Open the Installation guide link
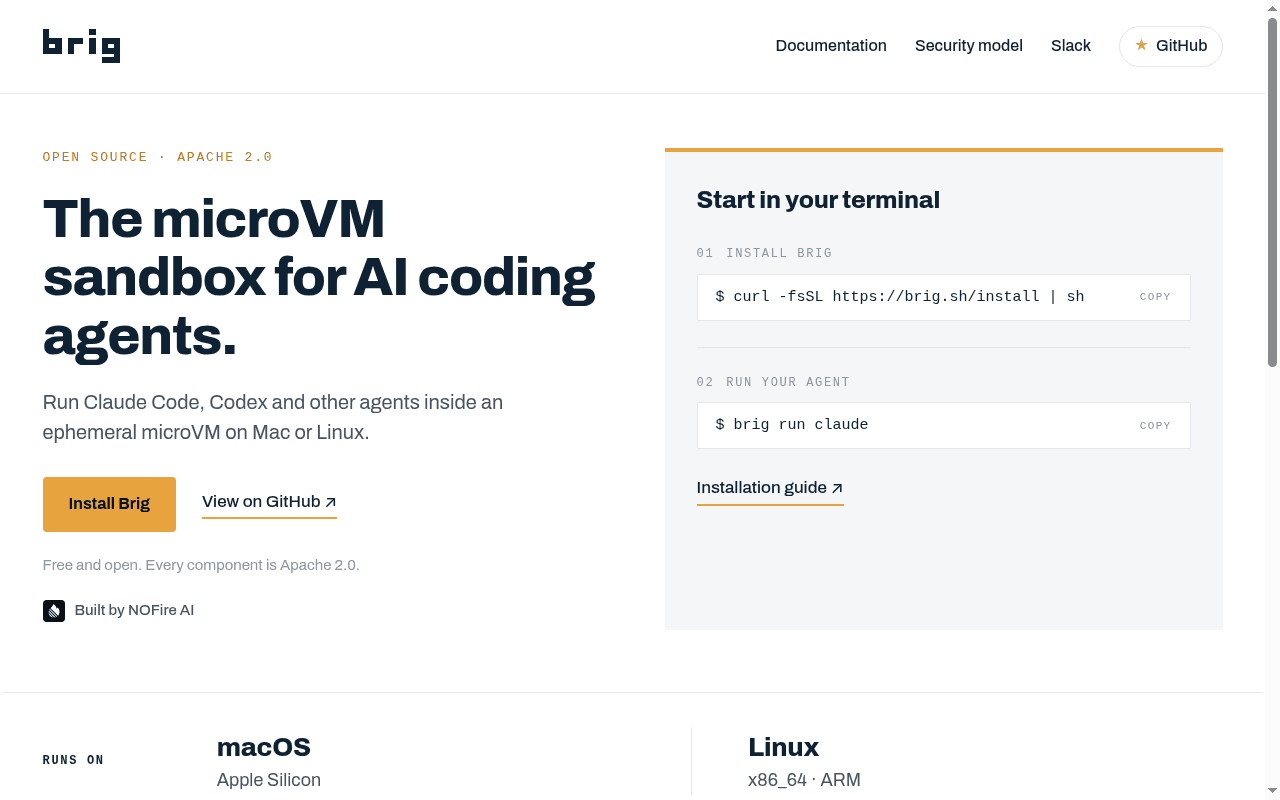Viewport: 1280px width, 800px height. click(770, 489)
